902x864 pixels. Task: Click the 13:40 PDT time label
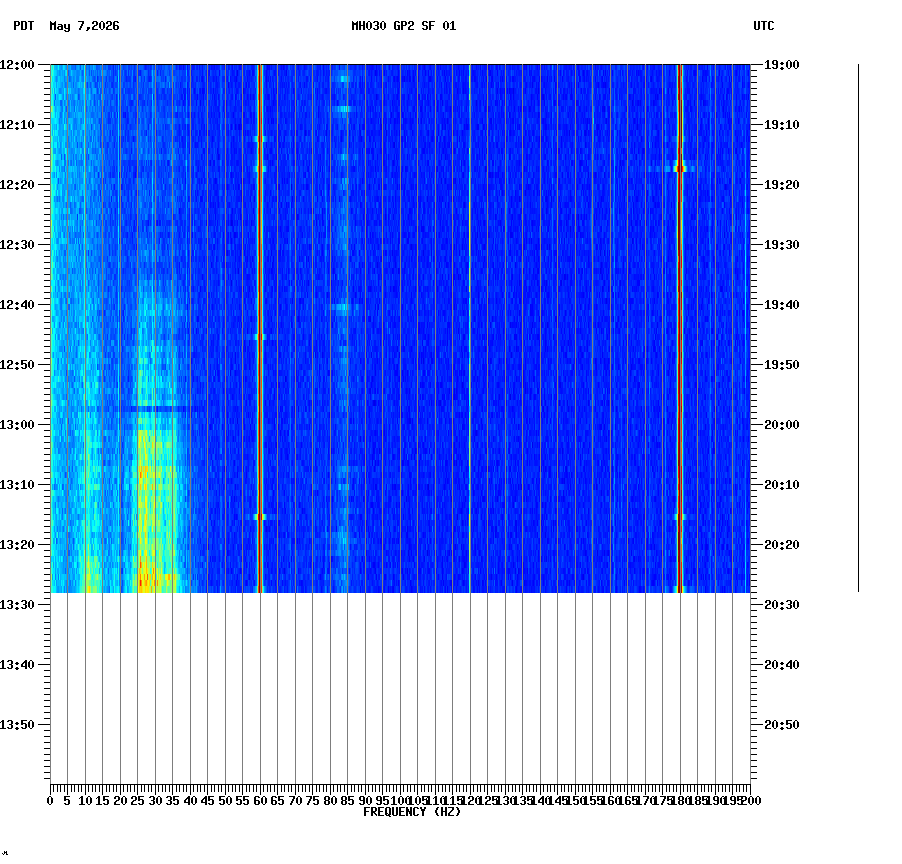[x=17, y=665]
